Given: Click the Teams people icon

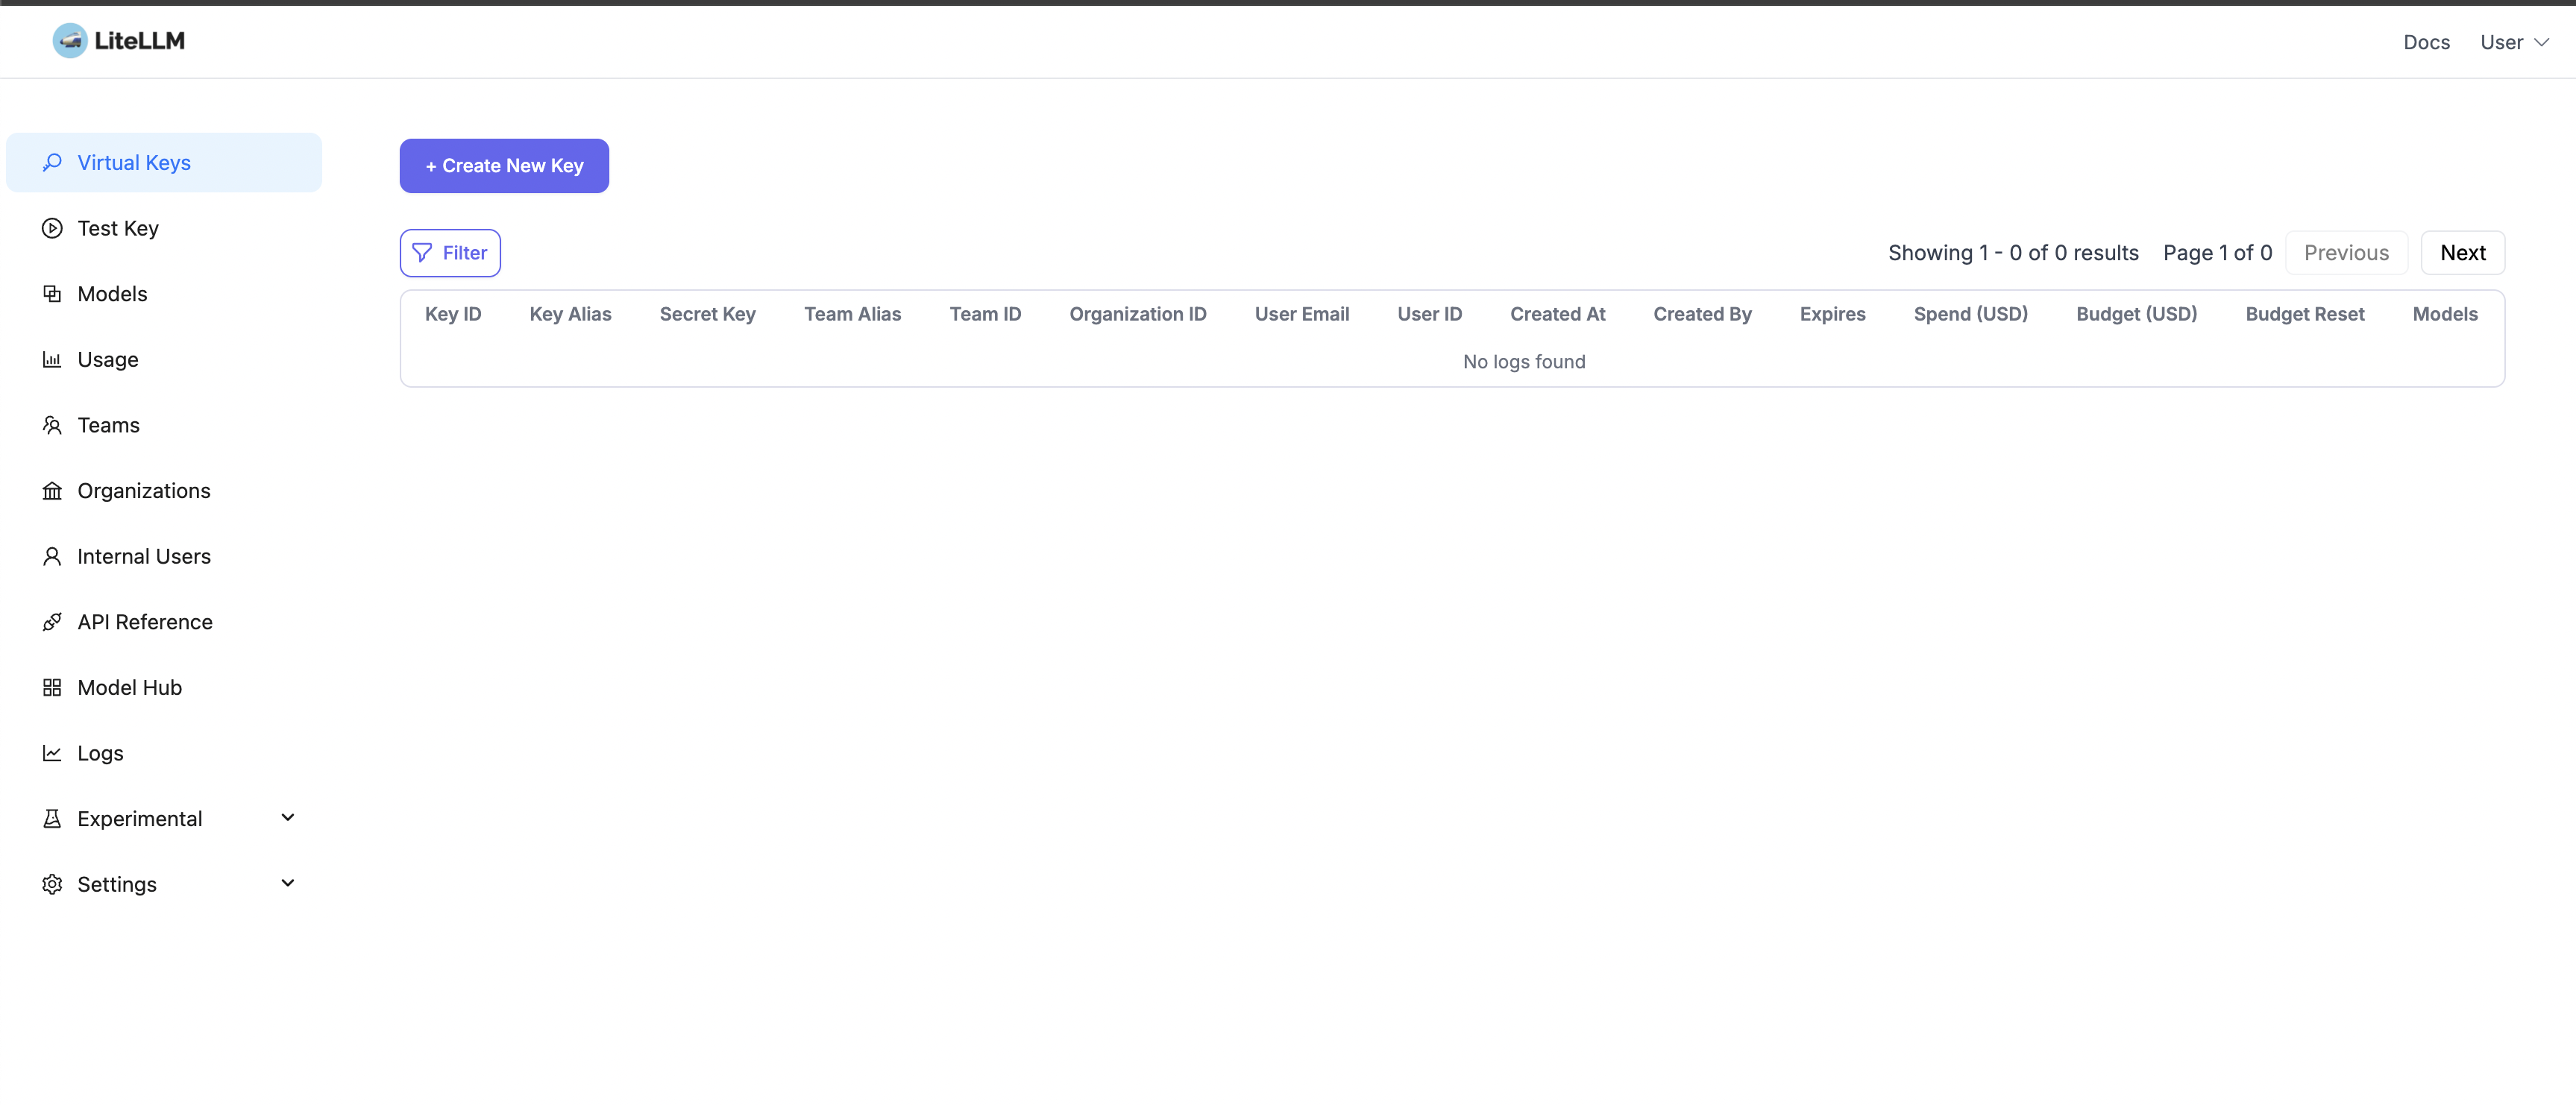Looking at the screenshot, I should [x=52, y=425].
